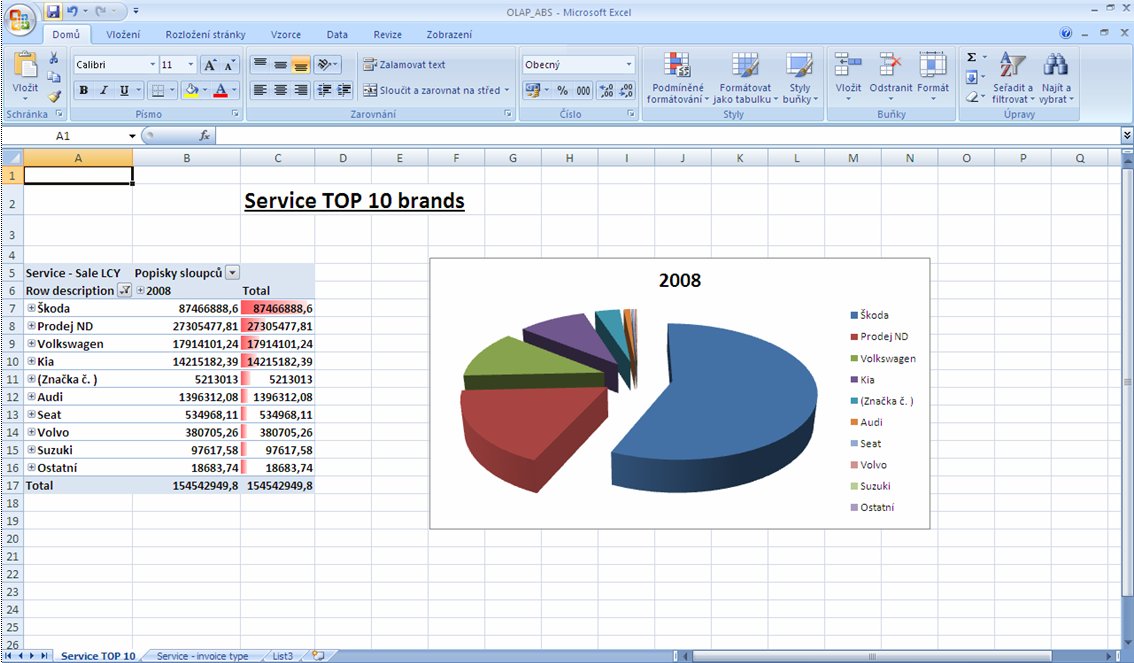
Task: Open the Revize ribbon tab
Action: point(388,34)
